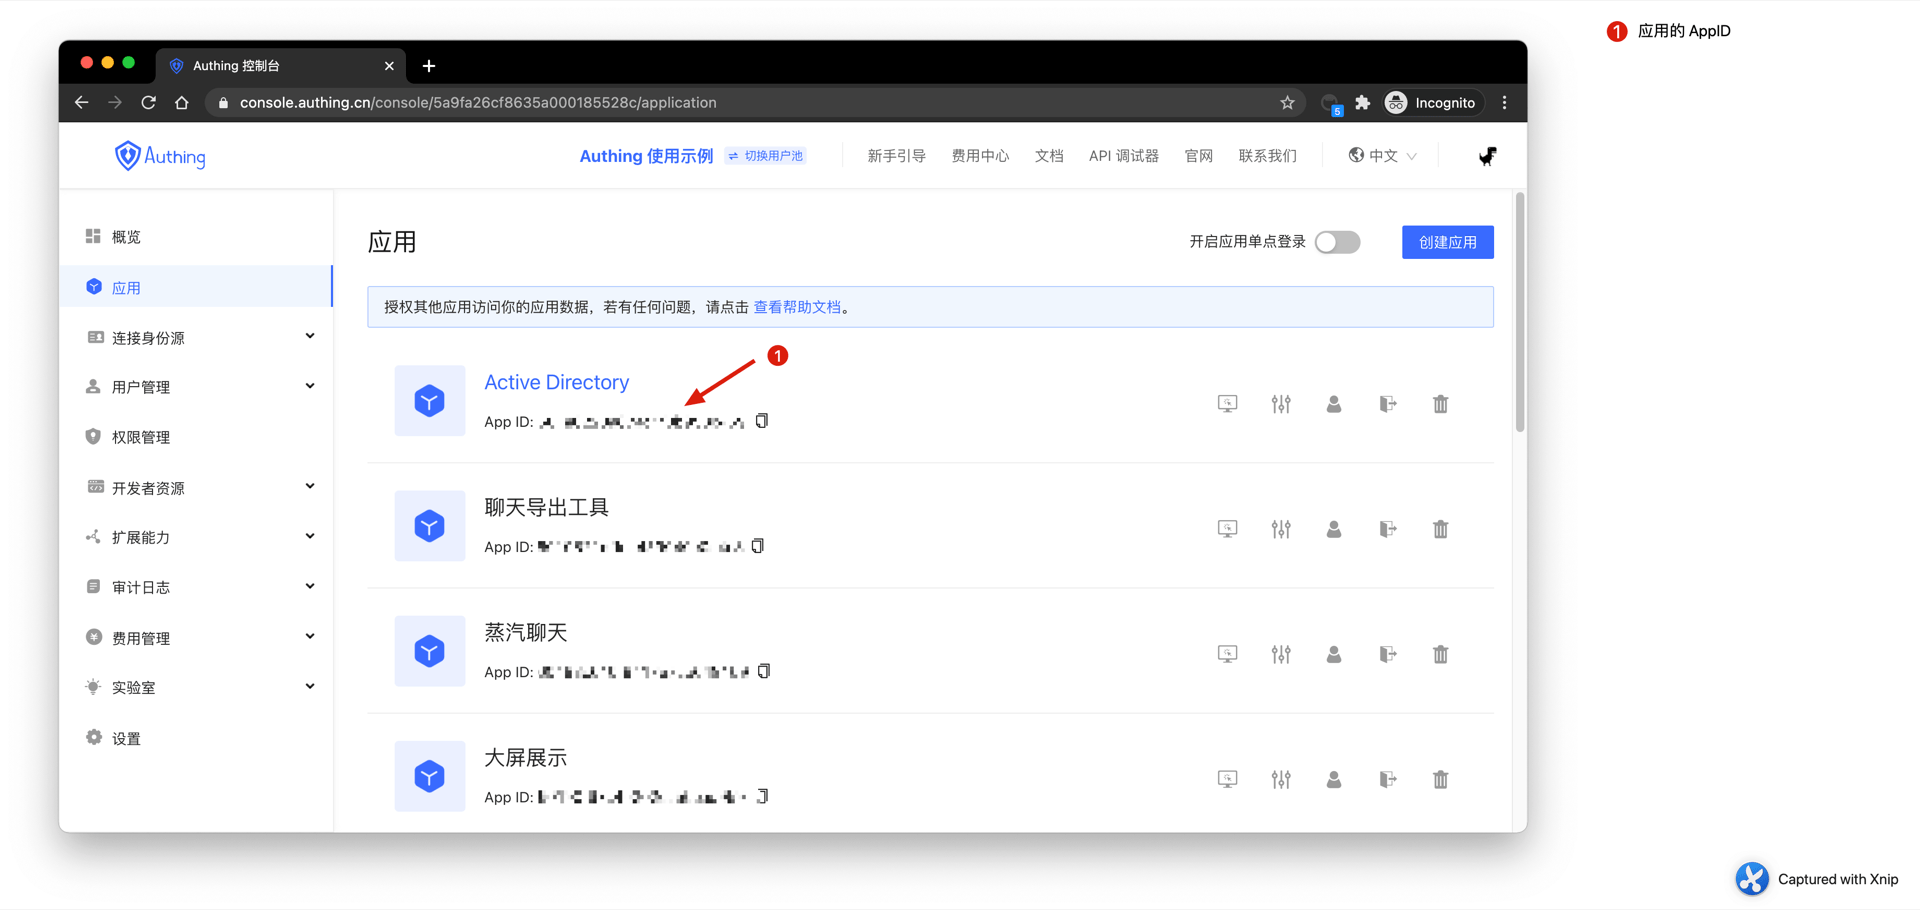
Task: Delete the Active Directory application
Action: pyautogui.click(x=1440, y=404)
